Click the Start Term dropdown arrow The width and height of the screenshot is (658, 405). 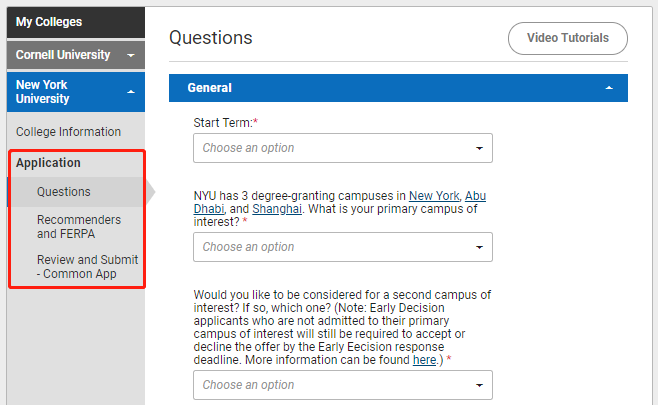point(479,148)
